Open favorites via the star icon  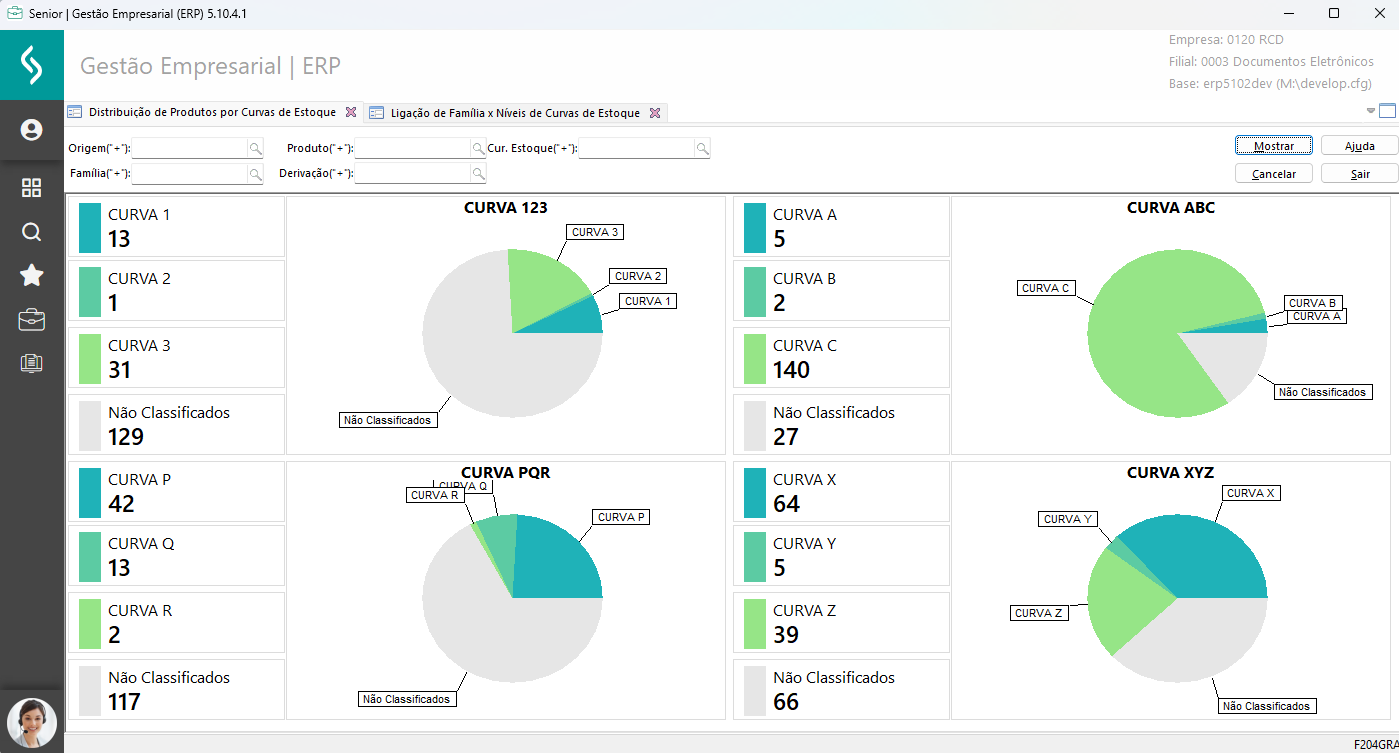pyautogui.click(x=31, y=276)
